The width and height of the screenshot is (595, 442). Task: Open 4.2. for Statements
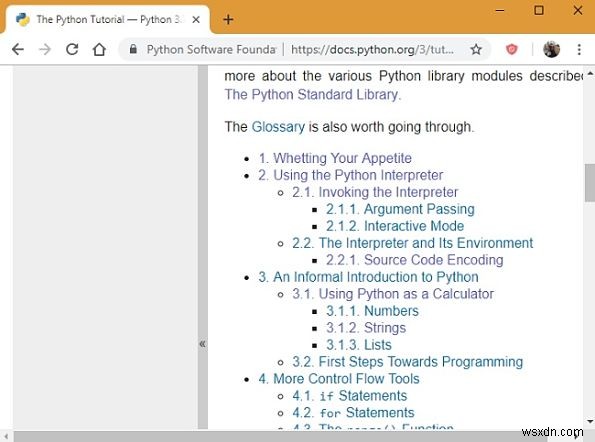coord(353,412)
